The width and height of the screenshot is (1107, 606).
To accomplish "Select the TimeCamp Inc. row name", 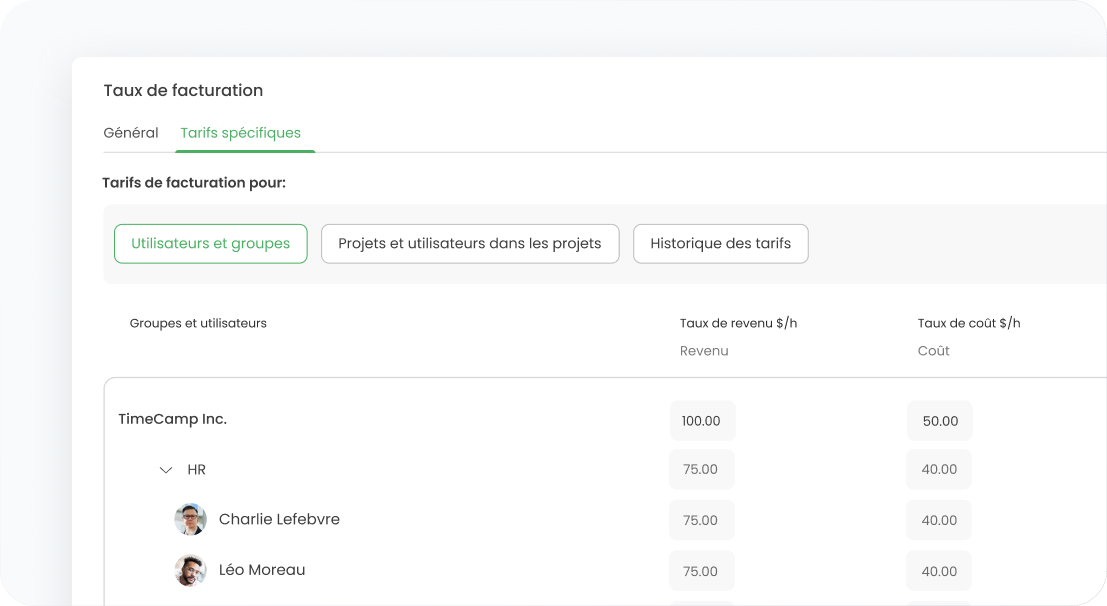I will pos(173,419).
